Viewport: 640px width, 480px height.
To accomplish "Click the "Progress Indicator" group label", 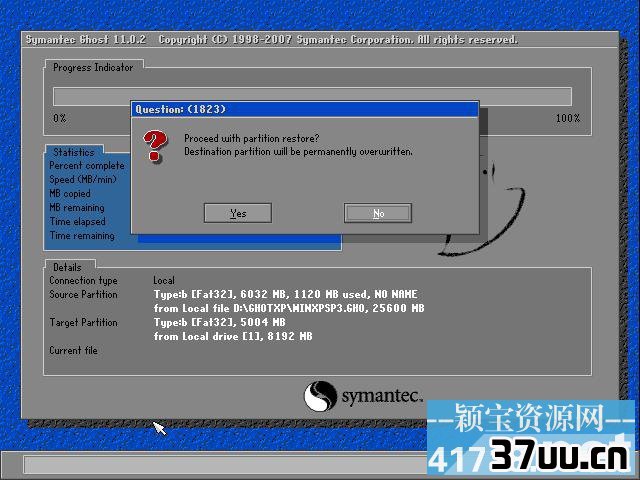I will click(93, 67).
